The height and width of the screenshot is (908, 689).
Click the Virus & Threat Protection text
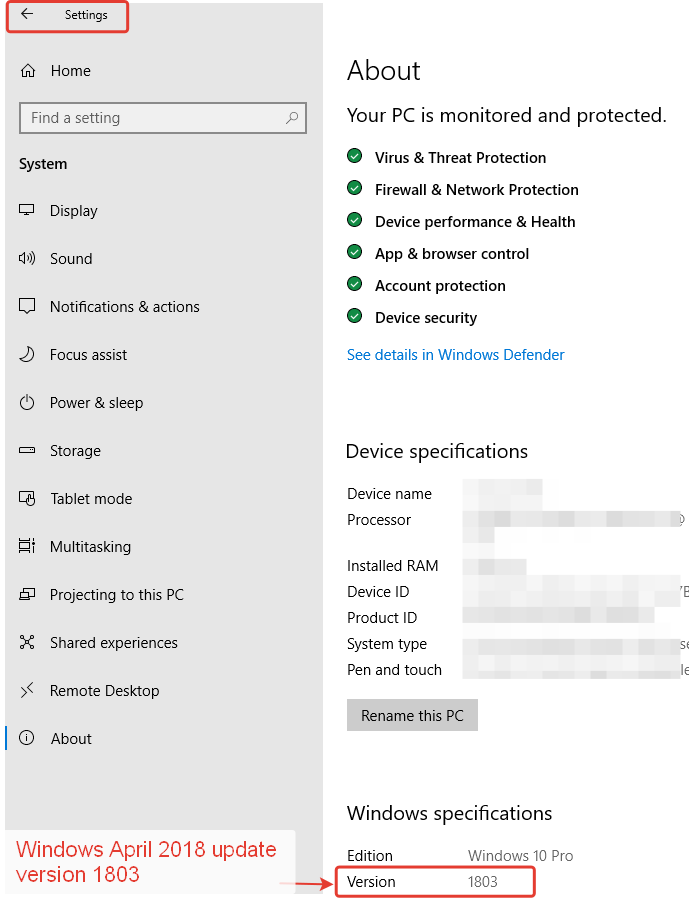tap(460, 158)
